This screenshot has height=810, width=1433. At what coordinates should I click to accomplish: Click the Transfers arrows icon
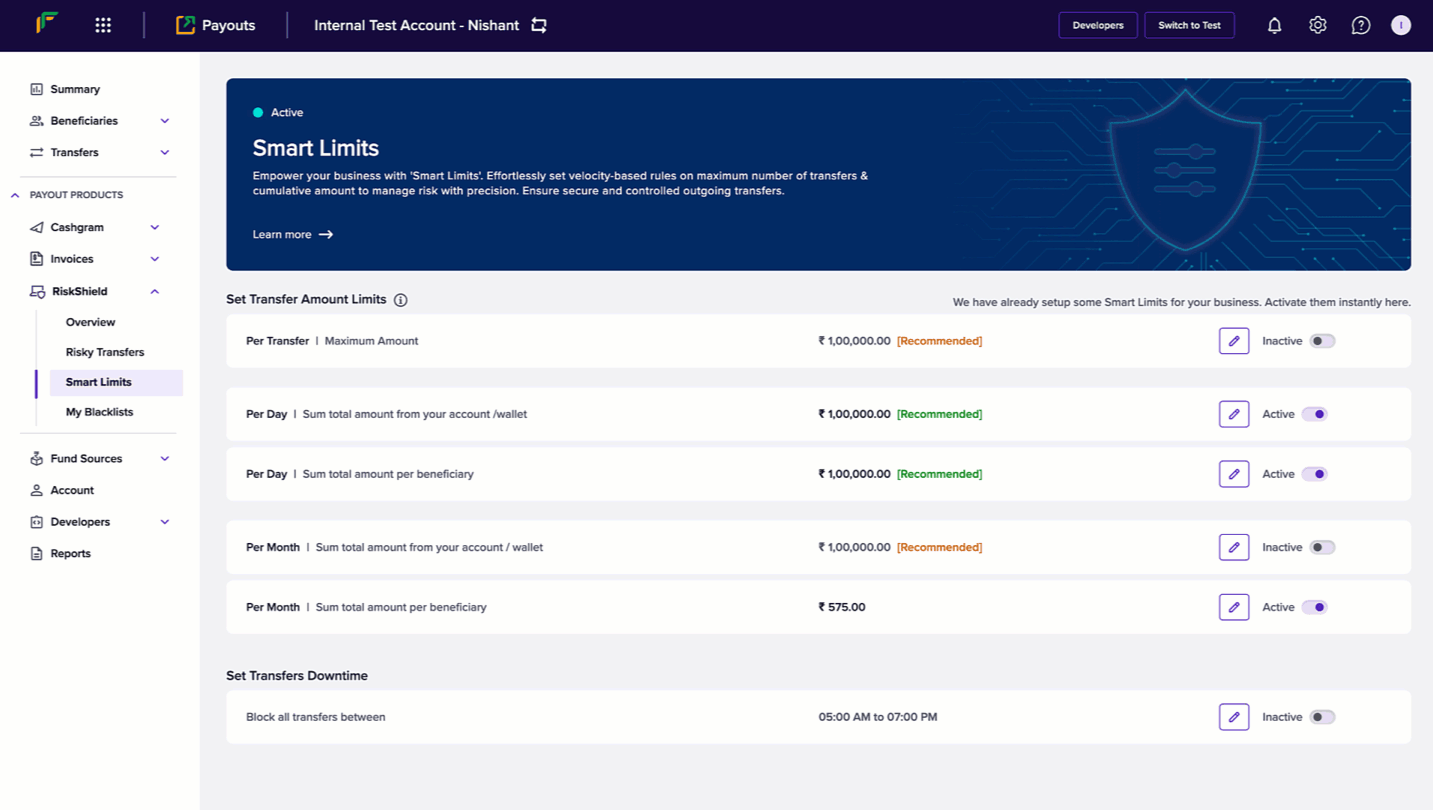37,153
